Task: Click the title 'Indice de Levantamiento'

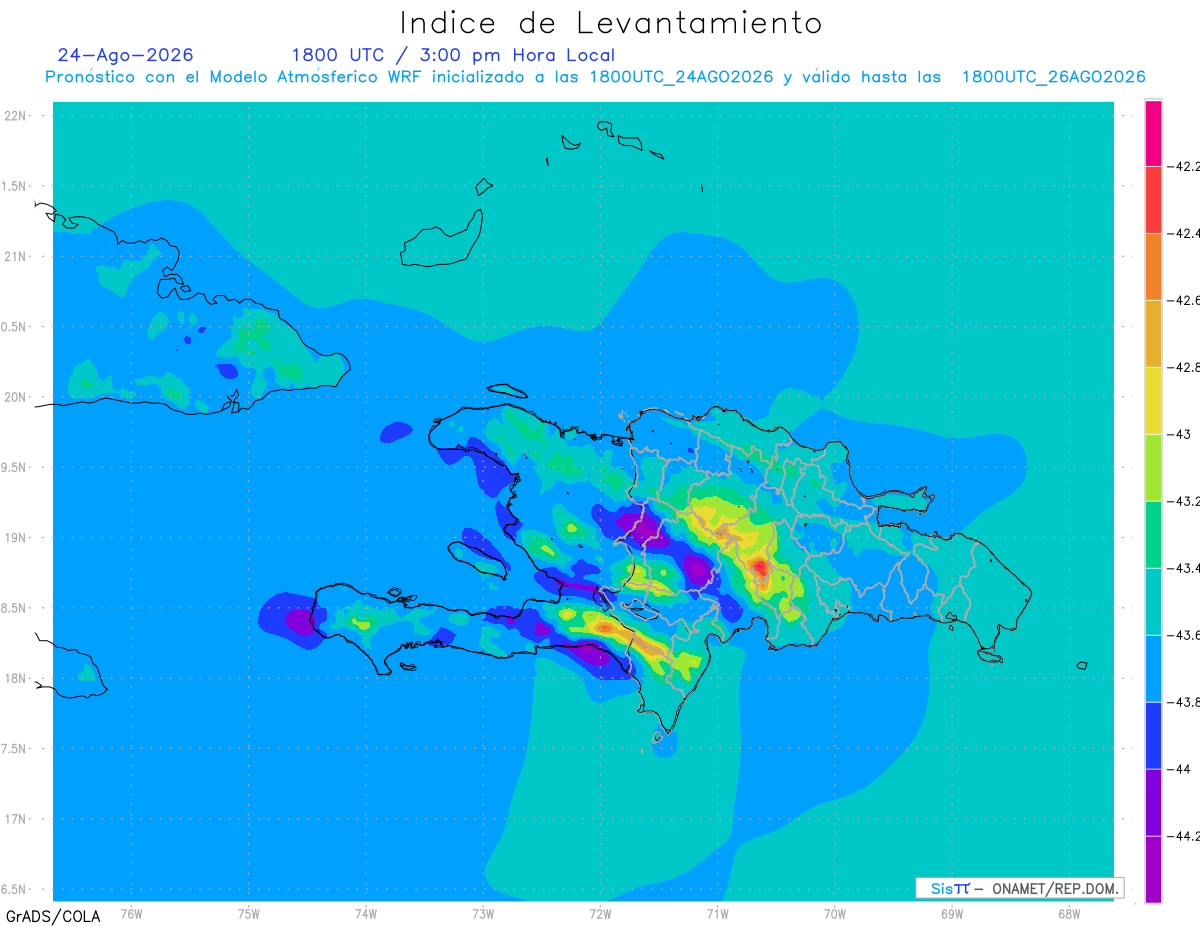Action: 611,23
